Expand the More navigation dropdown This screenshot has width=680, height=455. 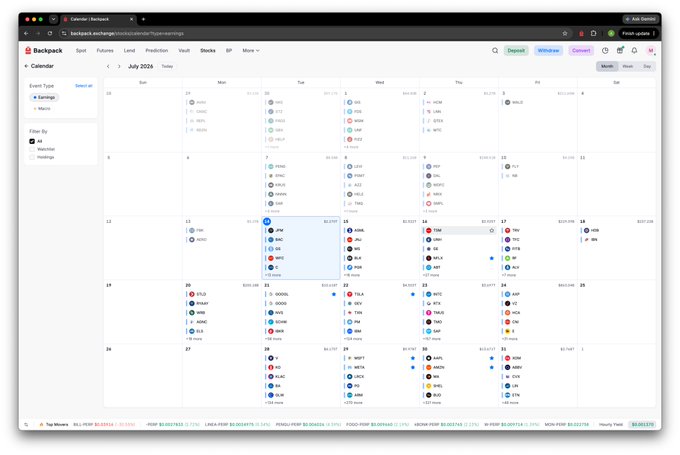pyautogui.click(x=251, y=51)
